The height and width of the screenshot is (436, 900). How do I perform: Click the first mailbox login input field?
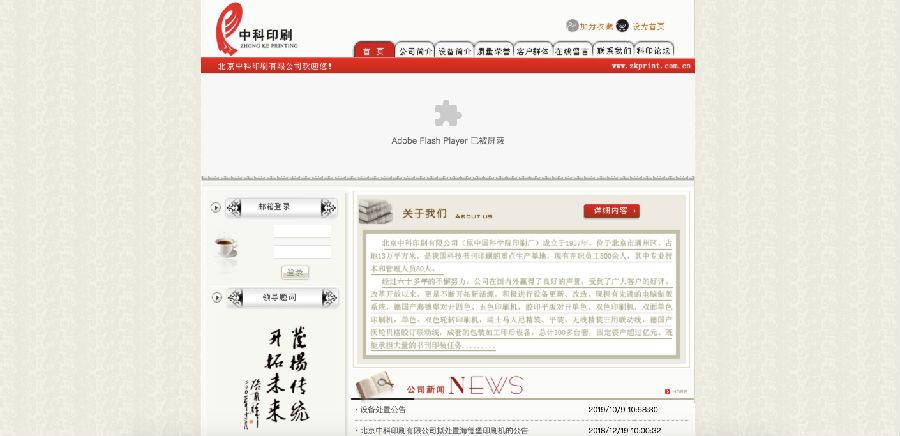(x=302, y=231)
